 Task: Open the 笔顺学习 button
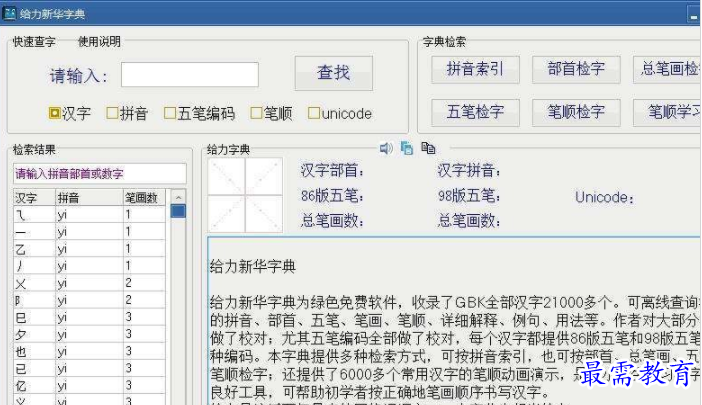667,112
